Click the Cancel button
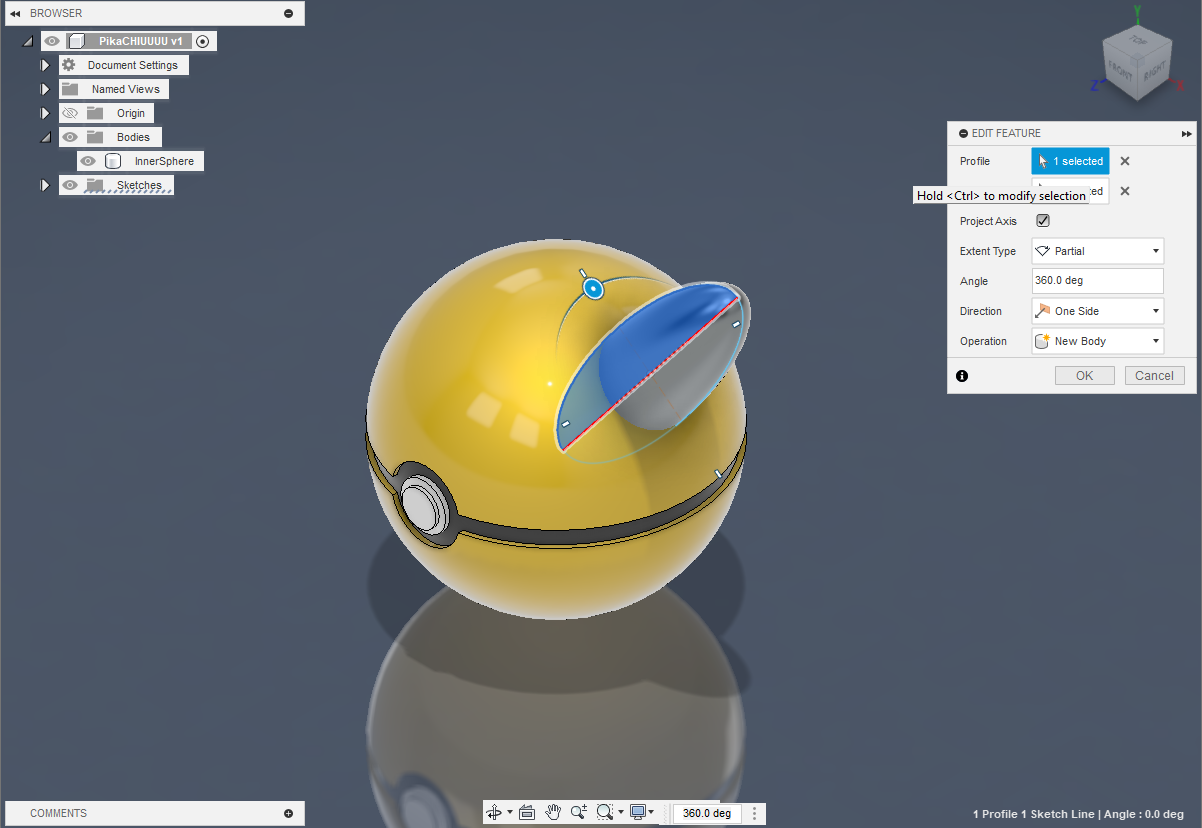This screenshot has width=1202, height=828. click(1155, 376)
